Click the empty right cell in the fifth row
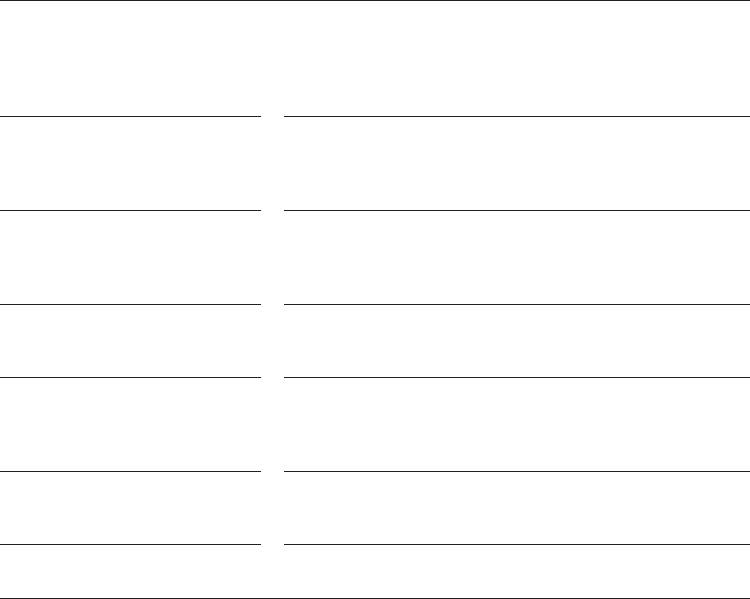750x599 pixels. click(516, 507)
